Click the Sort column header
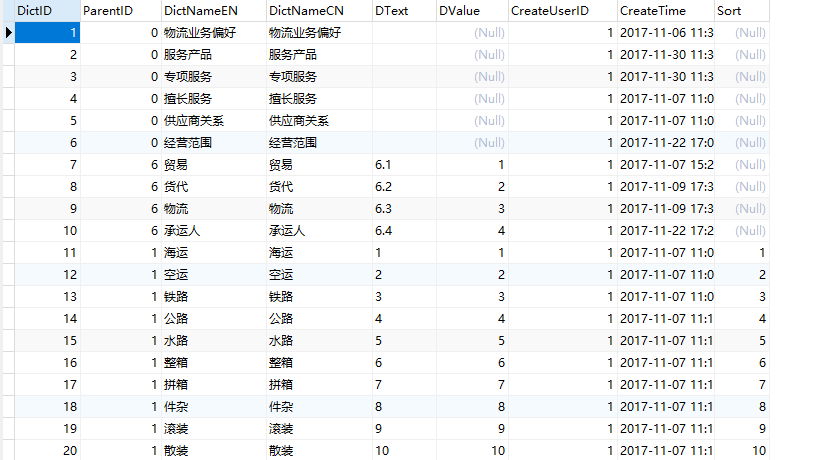Viewport: 838px width, 460px height. tap(742, 11)
